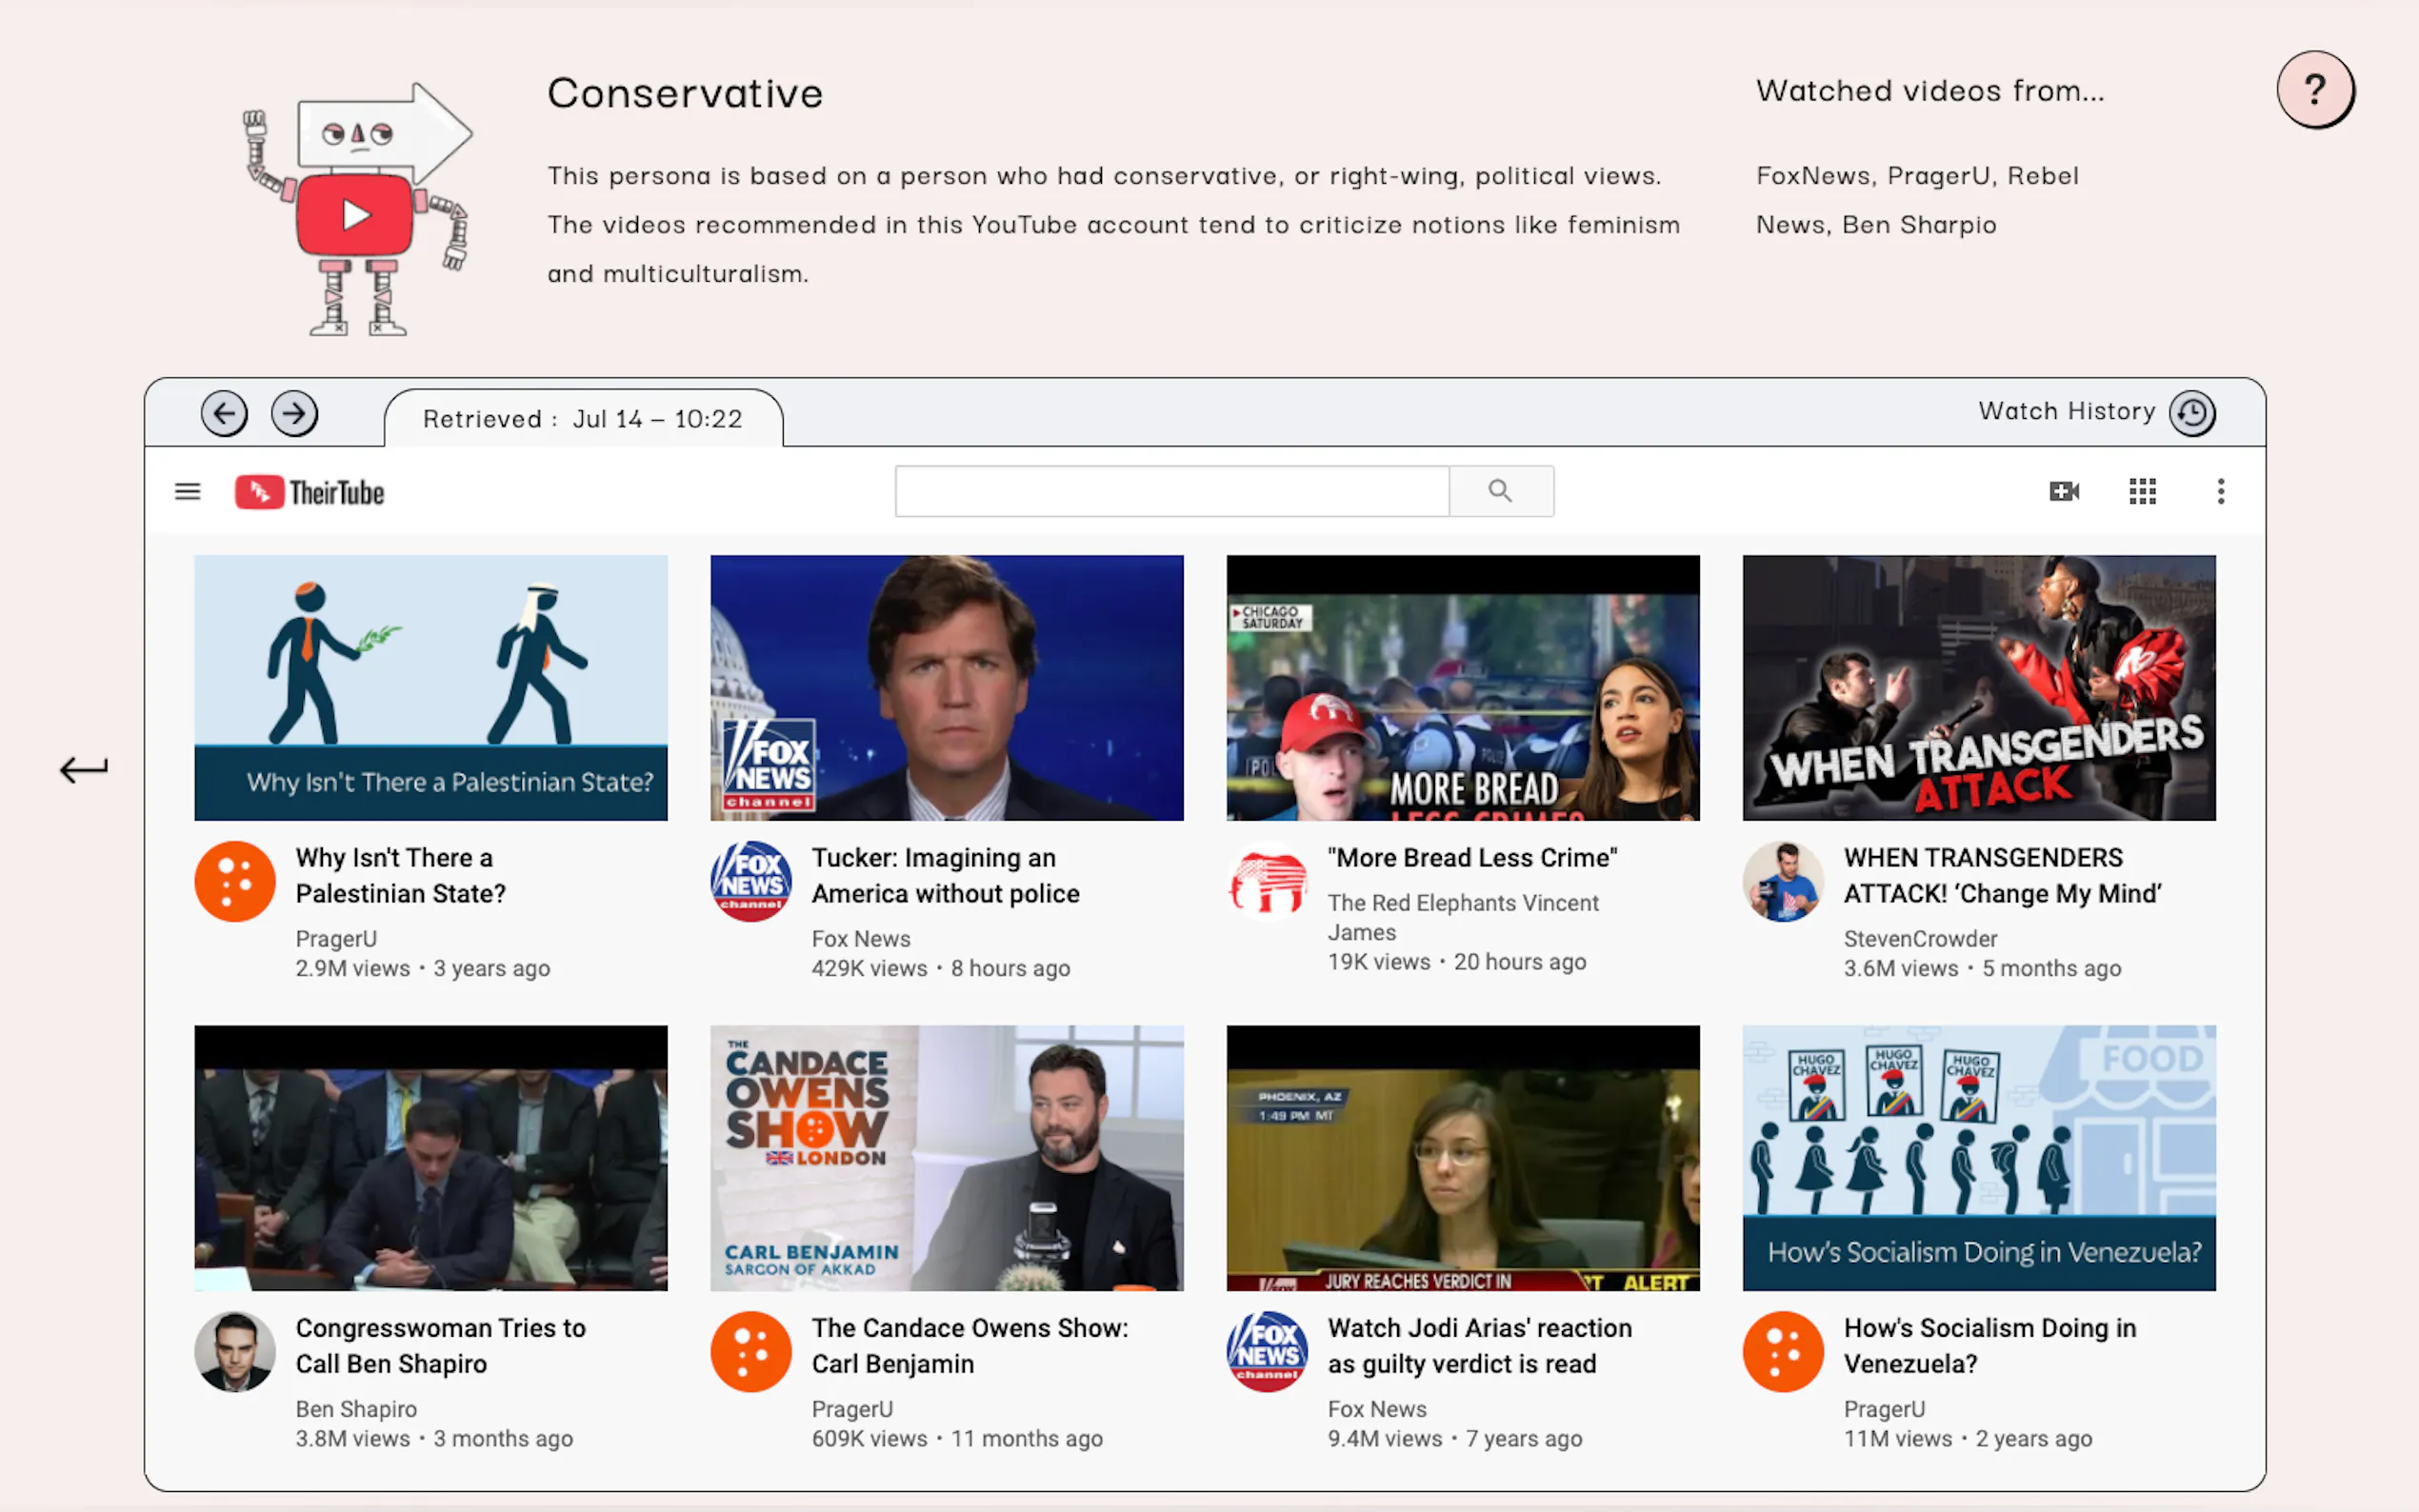
Task: Click the Red Elephants channel avatar
Action: tap(1267, 881)
